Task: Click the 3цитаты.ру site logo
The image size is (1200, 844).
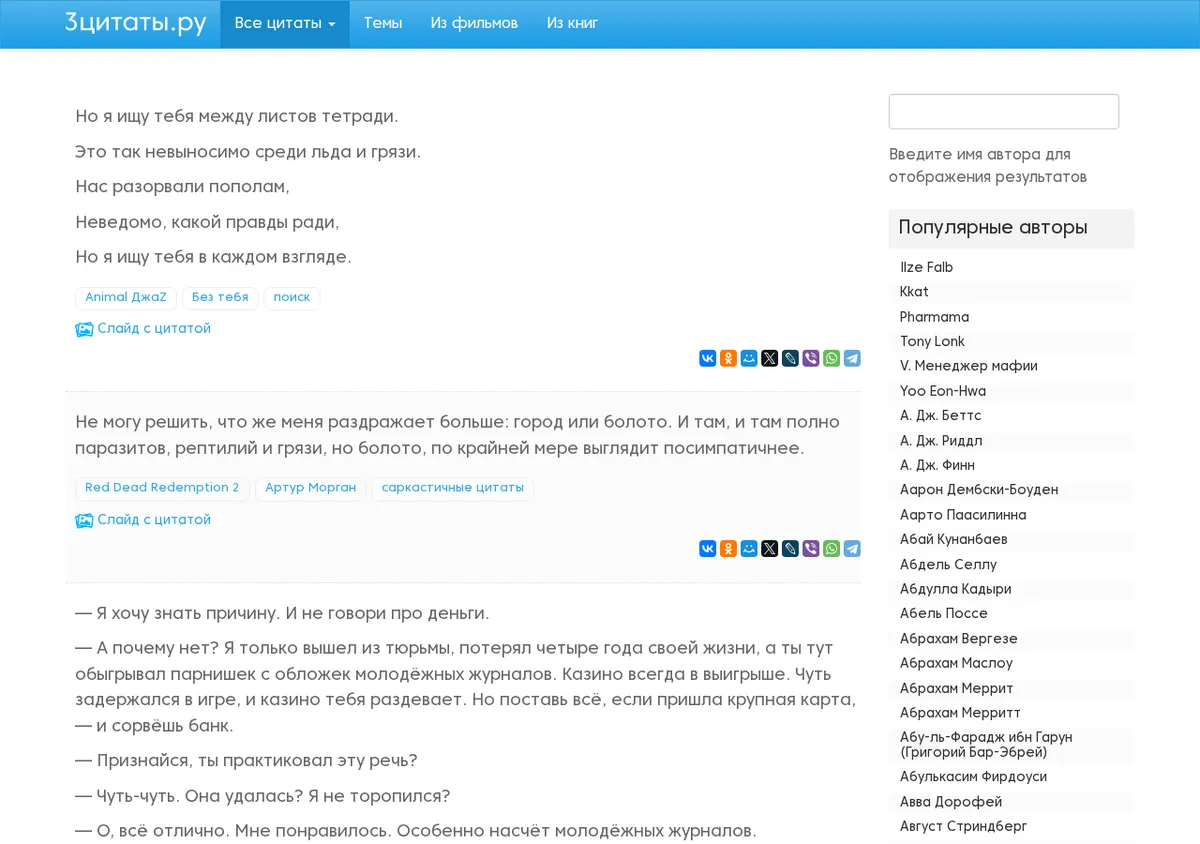Action: (x=135, y=23)
